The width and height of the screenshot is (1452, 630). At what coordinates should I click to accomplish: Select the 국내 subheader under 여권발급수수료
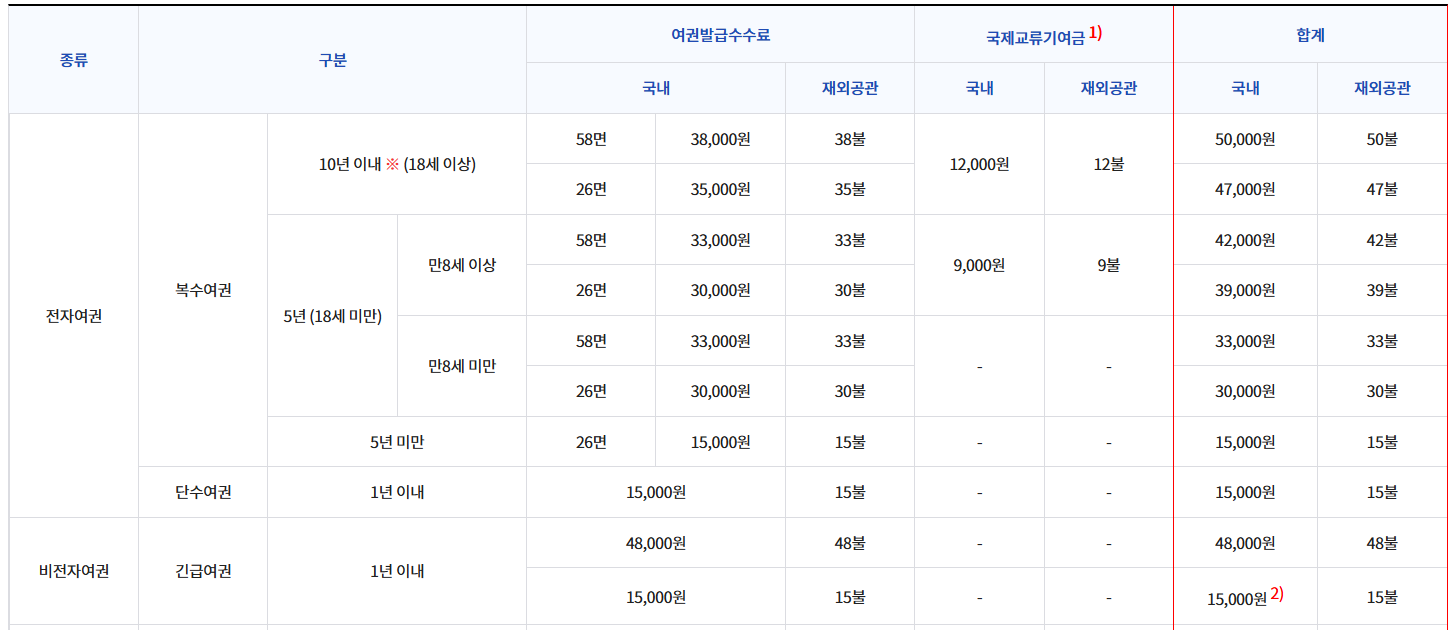(x=656, y=88)
